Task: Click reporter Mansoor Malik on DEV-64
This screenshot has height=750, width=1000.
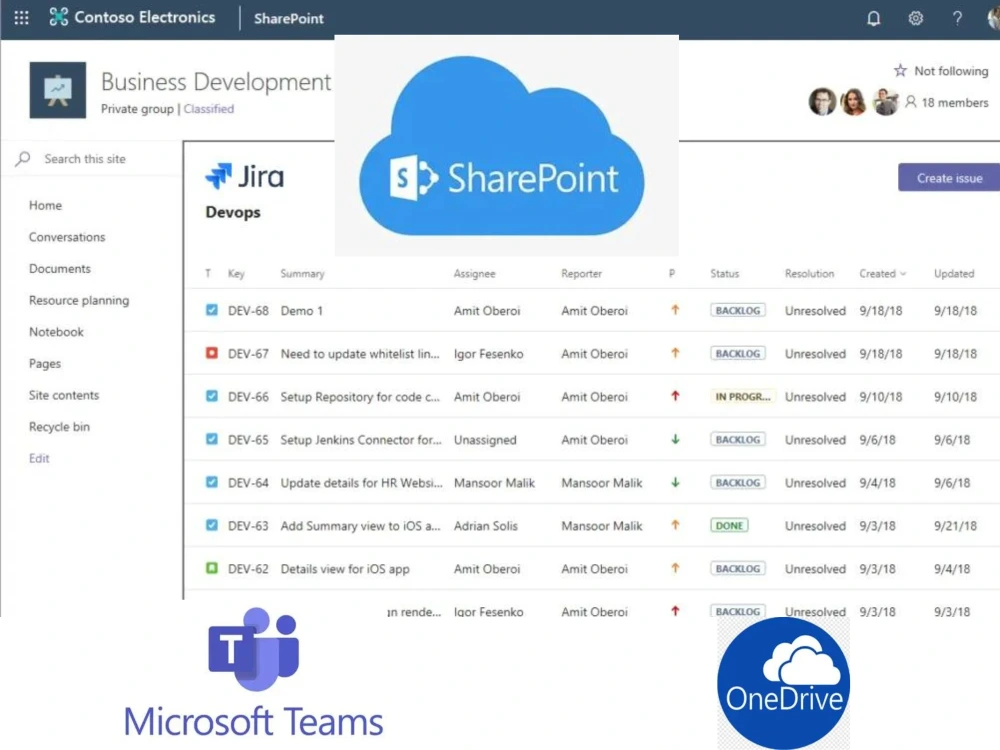Action: click(601, 483)
